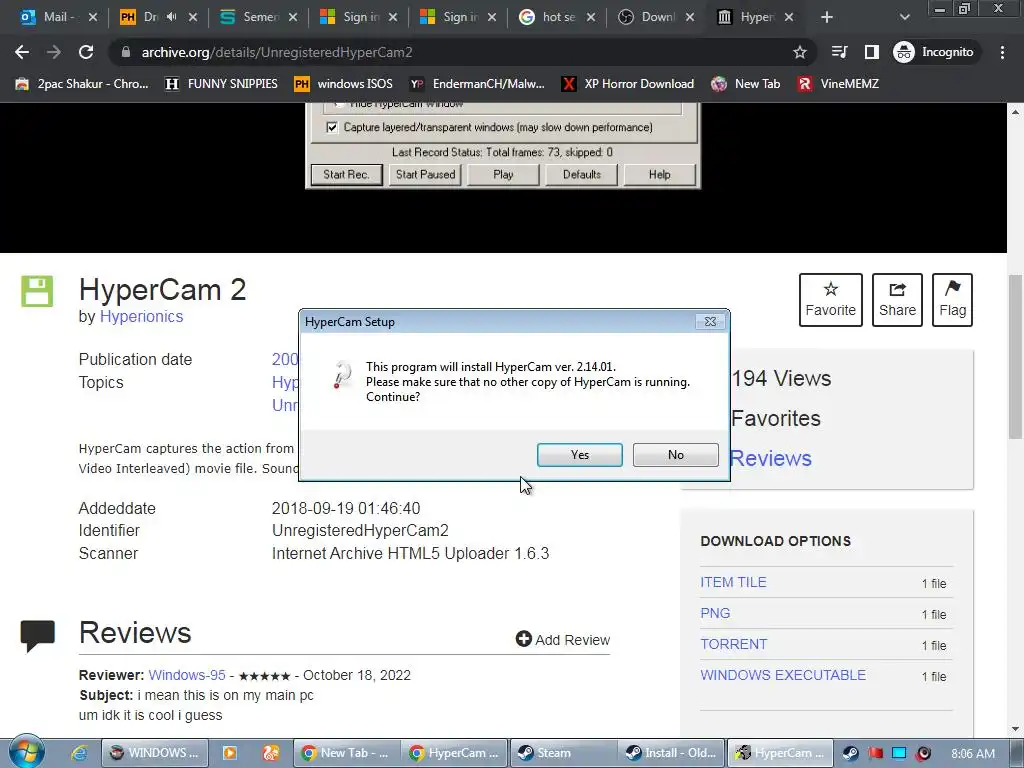Screen dimensions: 1024x768
Task: Share this archive item
Action: pos(897,300)
